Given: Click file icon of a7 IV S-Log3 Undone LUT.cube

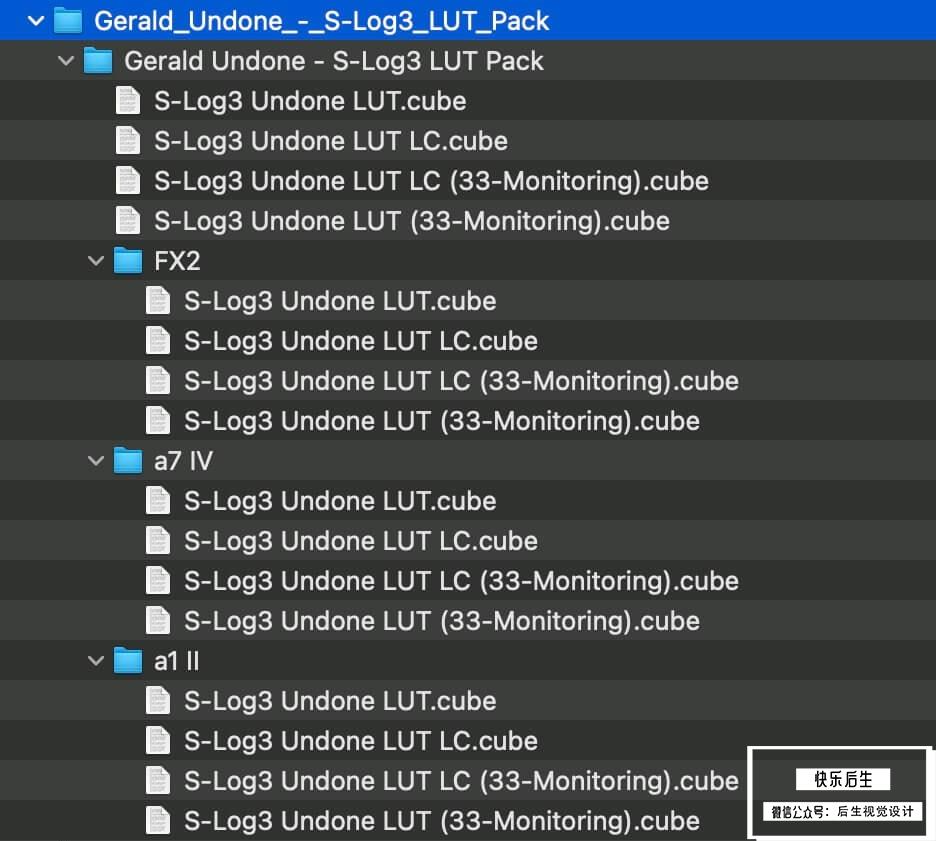Looking at the screenshot, I should tap(158, 500).
